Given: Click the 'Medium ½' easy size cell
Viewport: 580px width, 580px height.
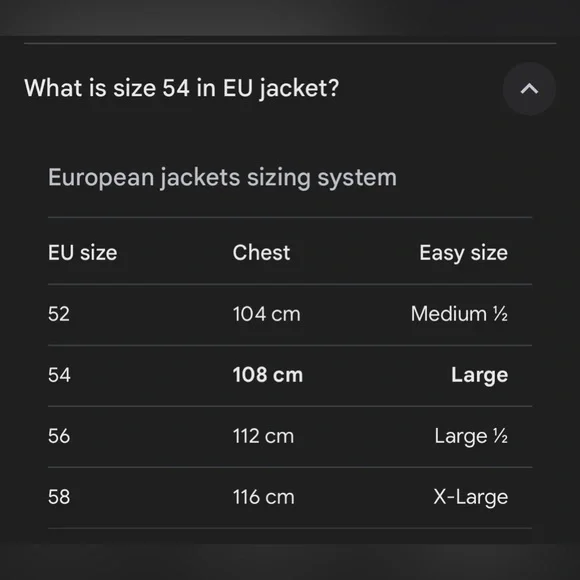Looking at the screenshot, I should coord(459,314).
